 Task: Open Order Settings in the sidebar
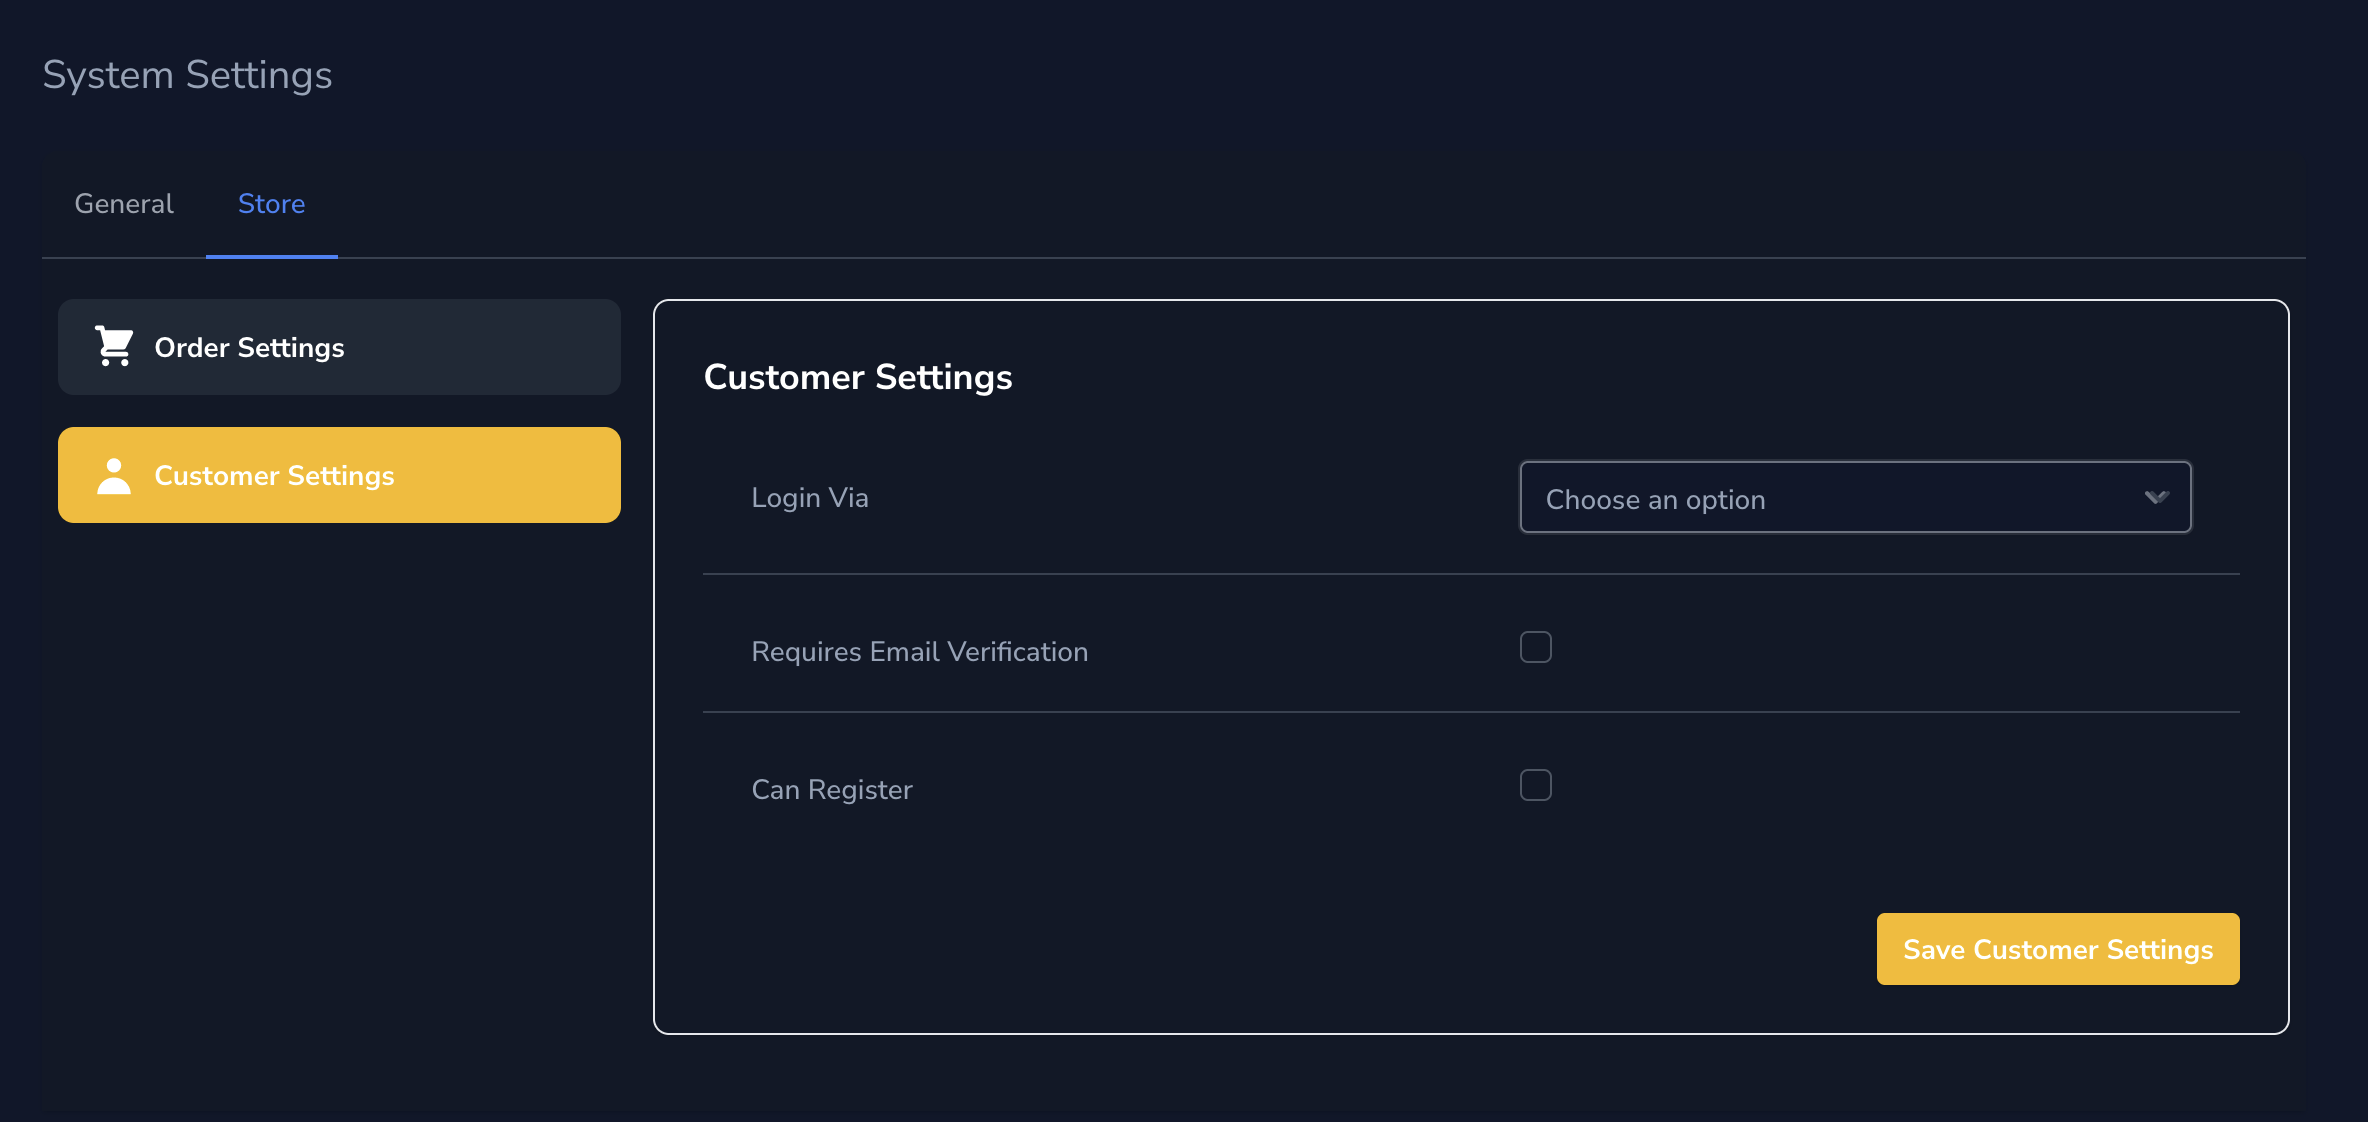249,347
